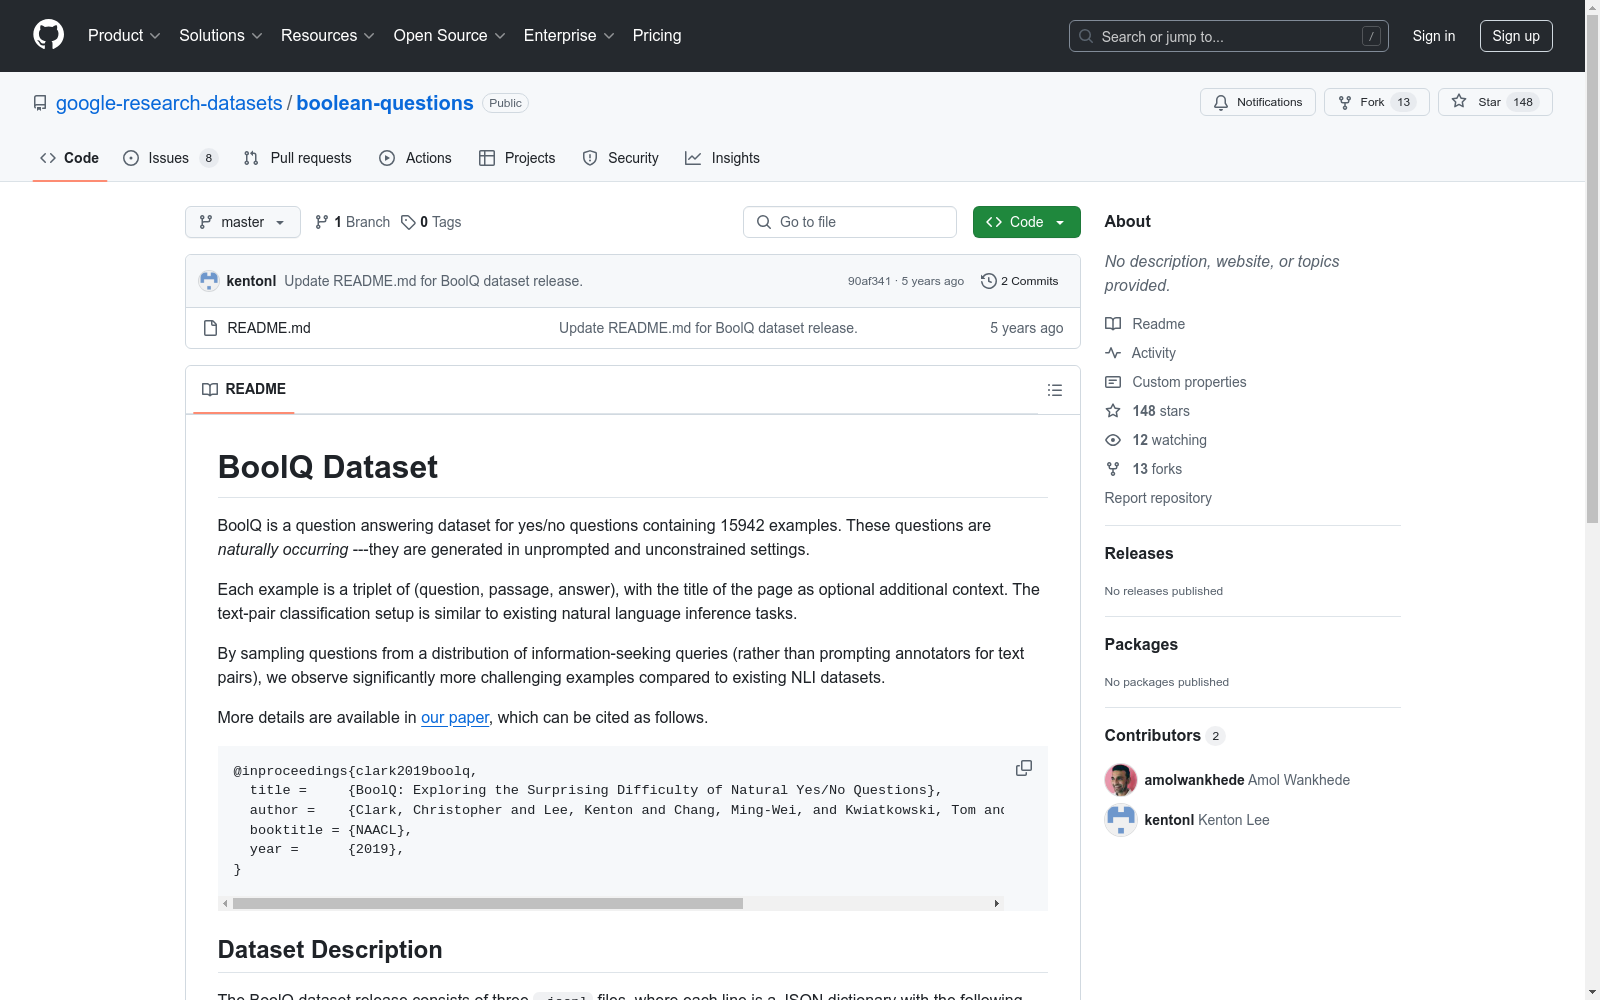Open the Contributors heading link
Image resolution: width=1600 pixels, height=1000 pixels.
pyautogui.click(x=1165, y=735)
